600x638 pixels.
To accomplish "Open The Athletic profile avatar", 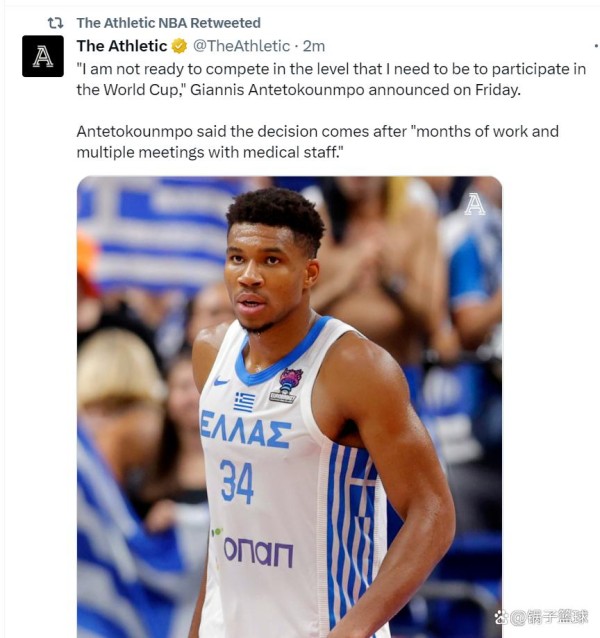I will point(43,56).
